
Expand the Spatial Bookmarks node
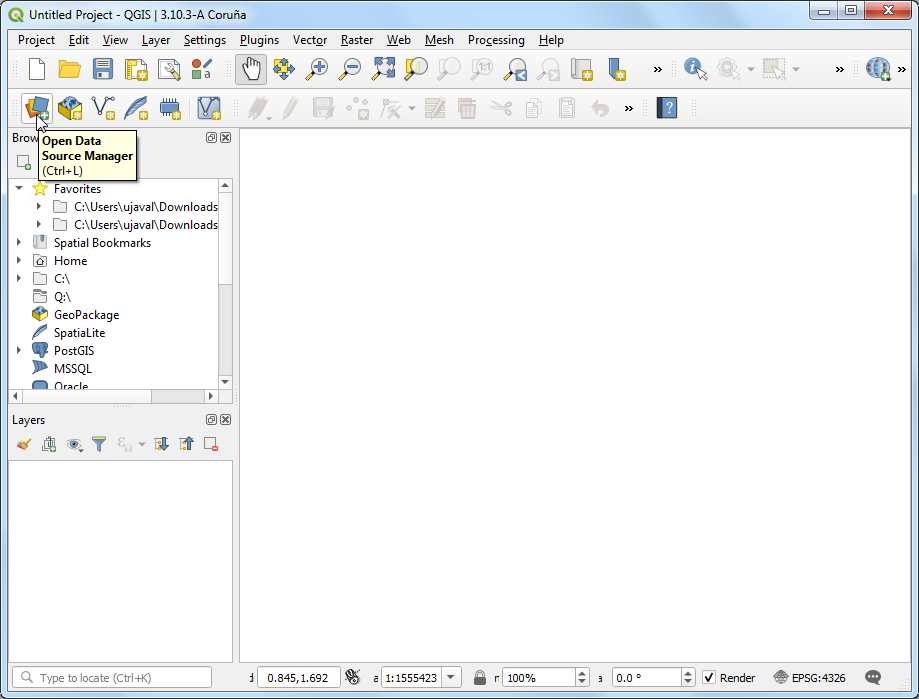coord(19,242)
